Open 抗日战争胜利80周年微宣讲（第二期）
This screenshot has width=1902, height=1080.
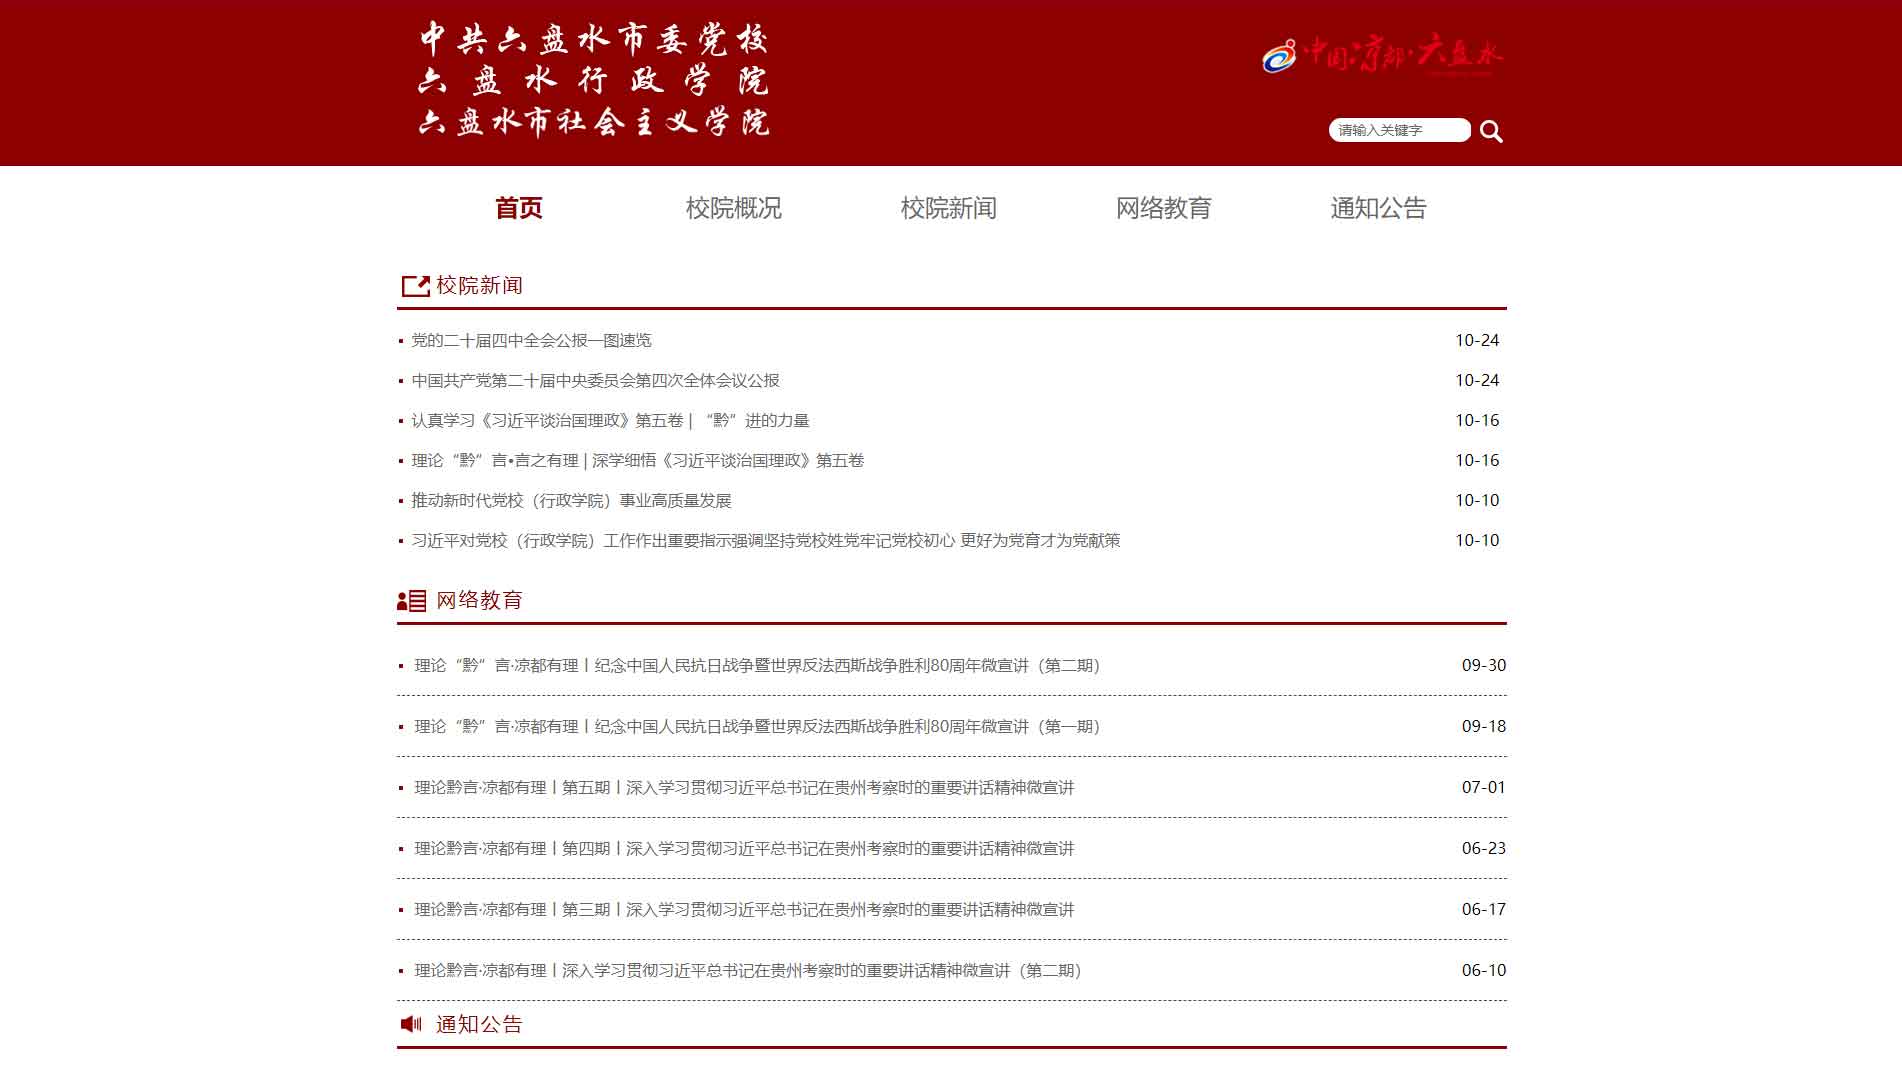(757, 665)
